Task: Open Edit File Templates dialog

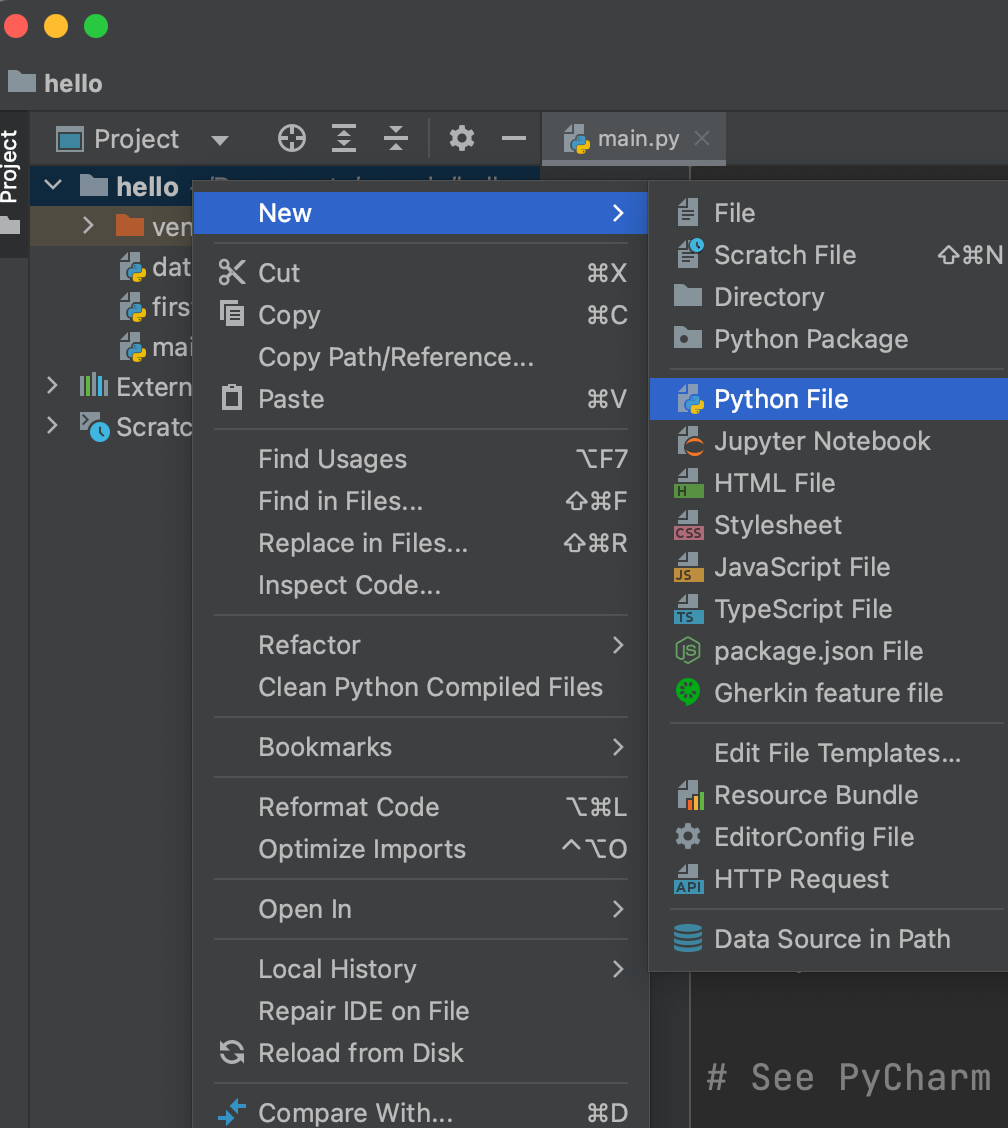Action: pos(829,753)
